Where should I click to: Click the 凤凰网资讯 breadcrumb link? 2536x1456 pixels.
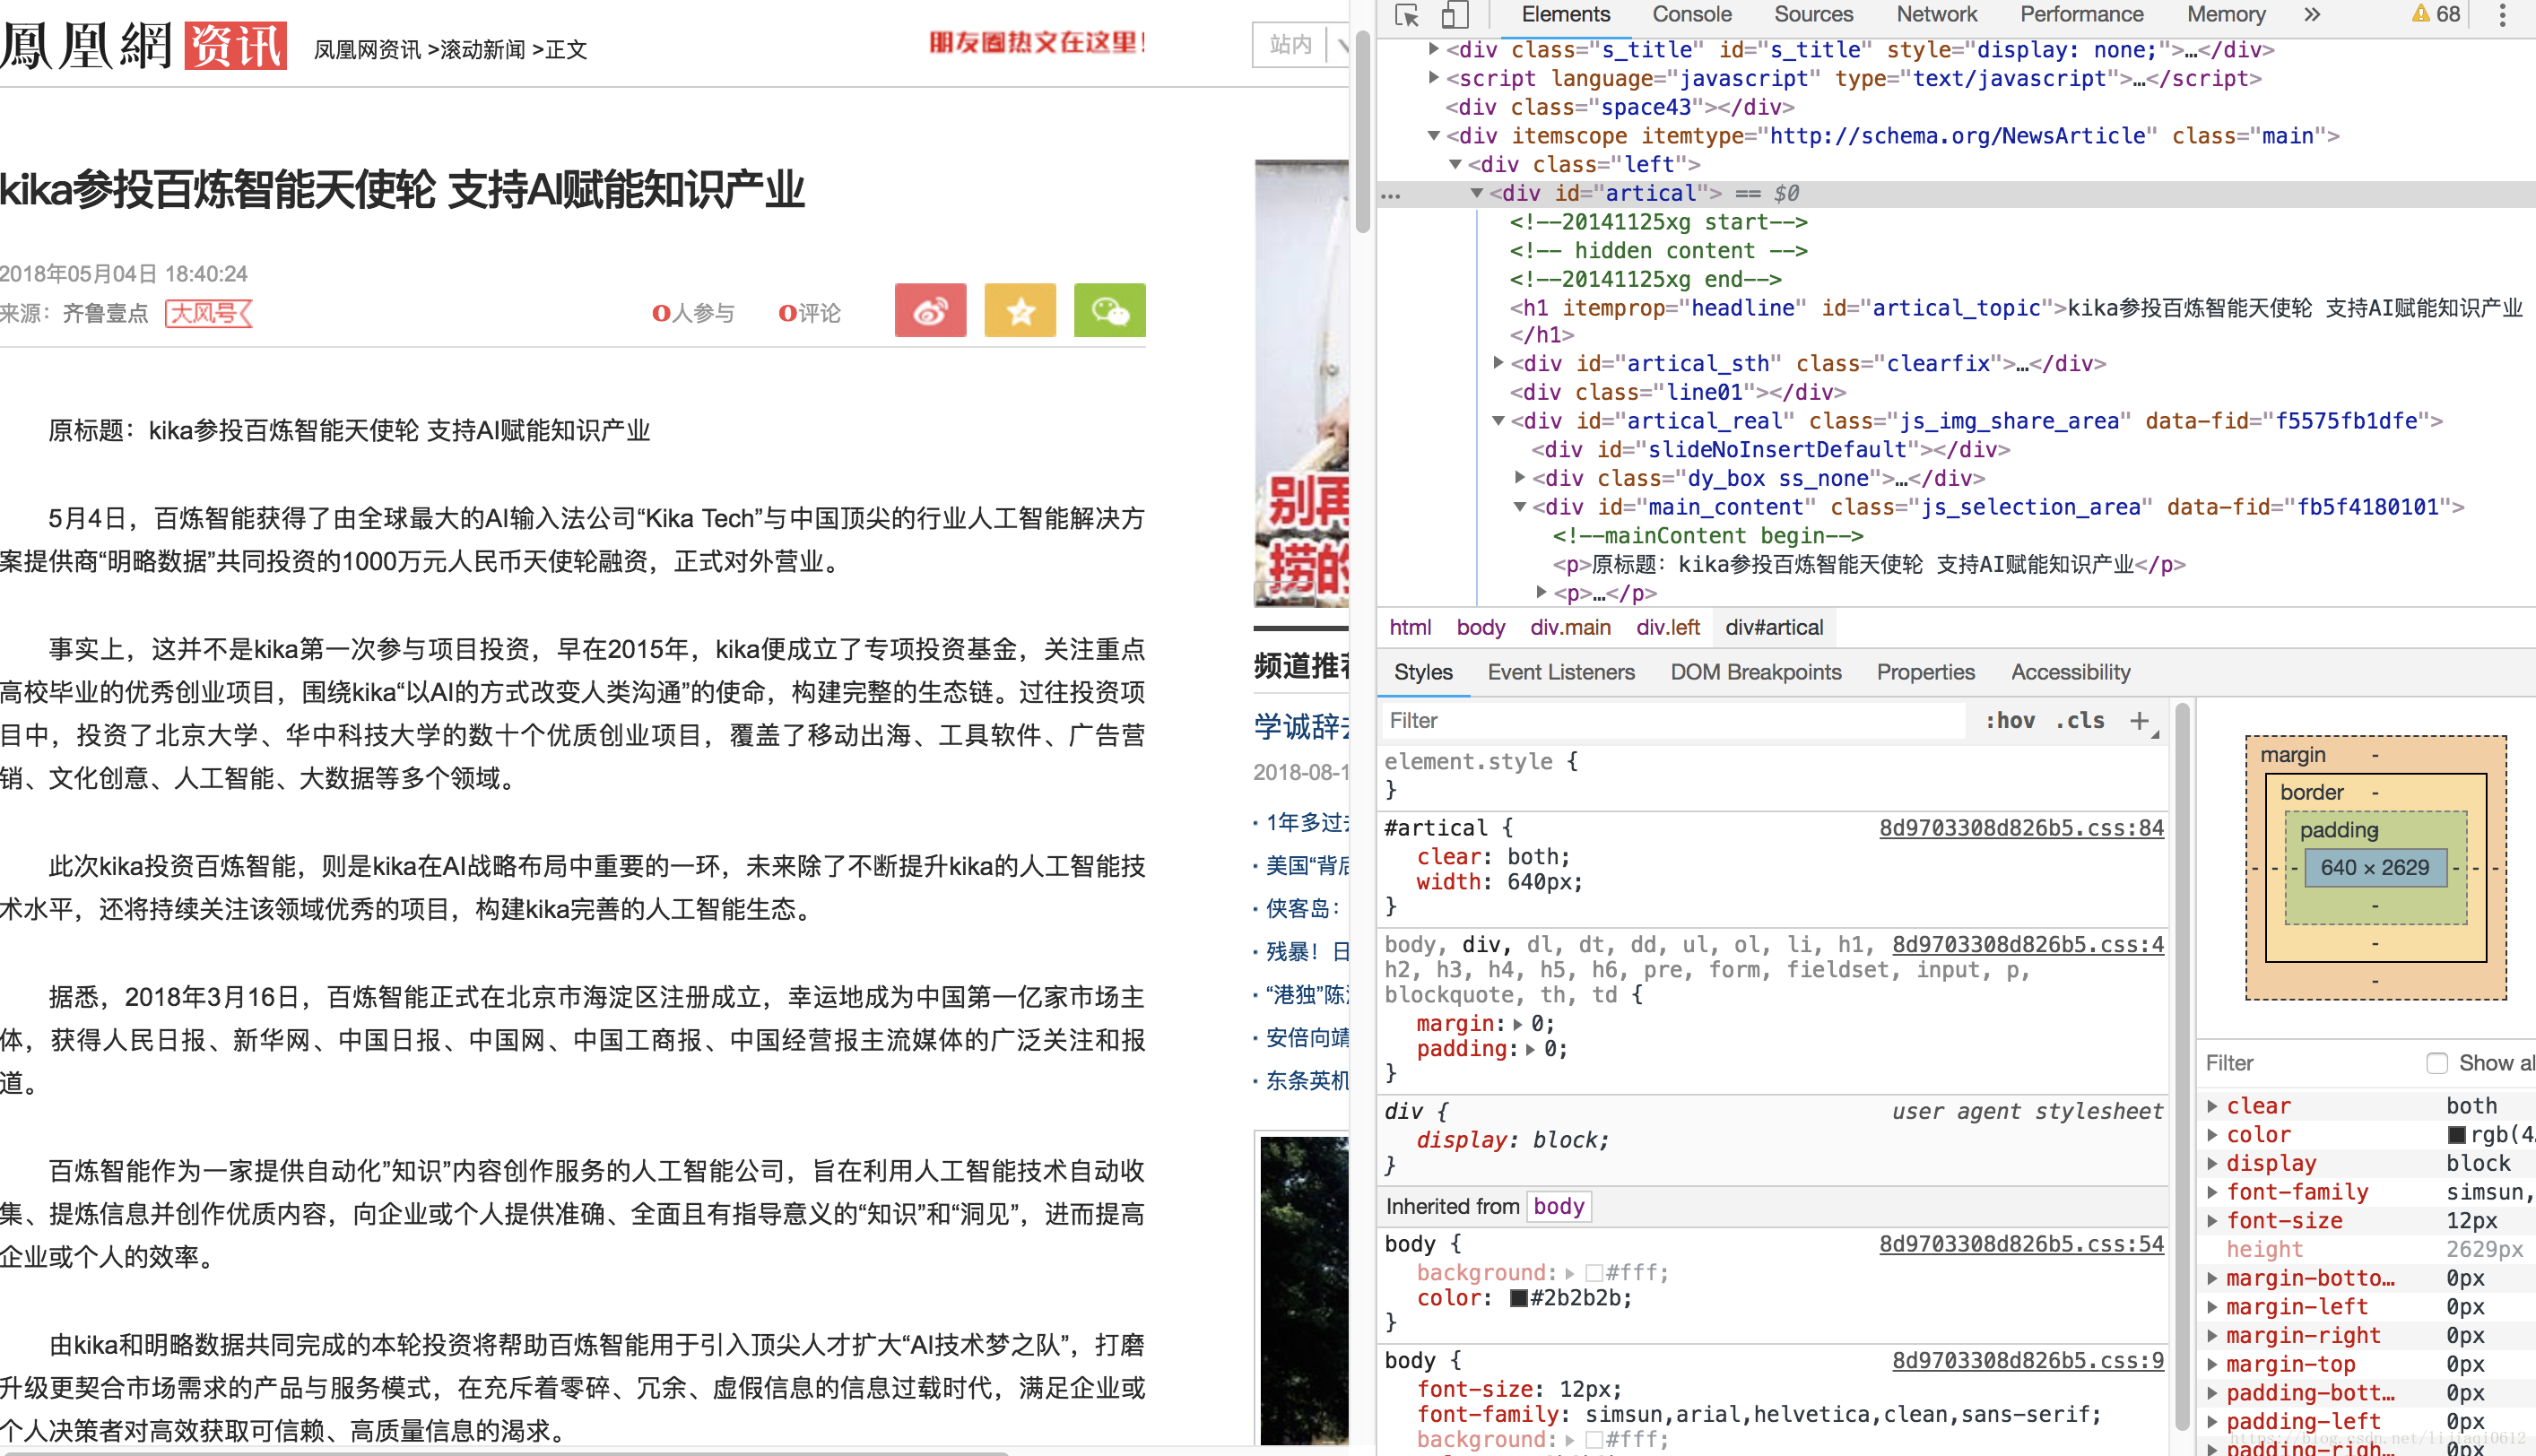click(367, 49)
